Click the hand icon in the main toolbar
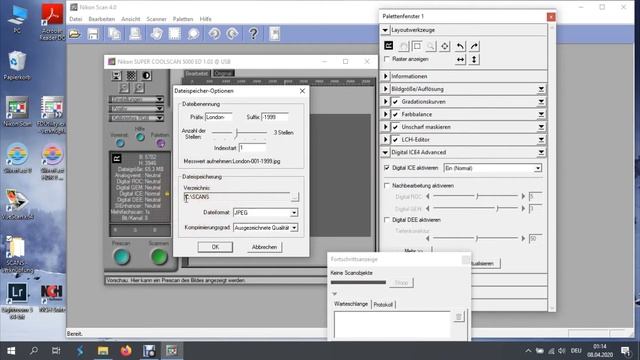Viewport: 640px width, 360px height. tap(156, 34)
